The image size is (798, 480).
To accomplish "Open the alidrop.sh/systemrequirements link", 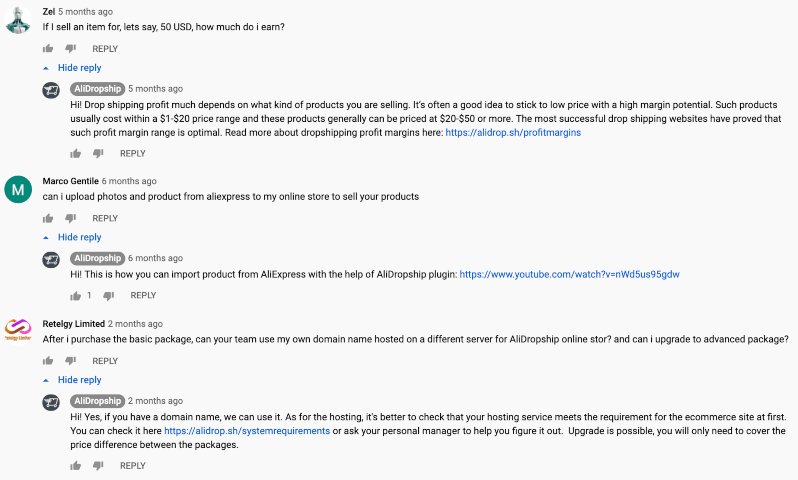I will click(247, 431).
